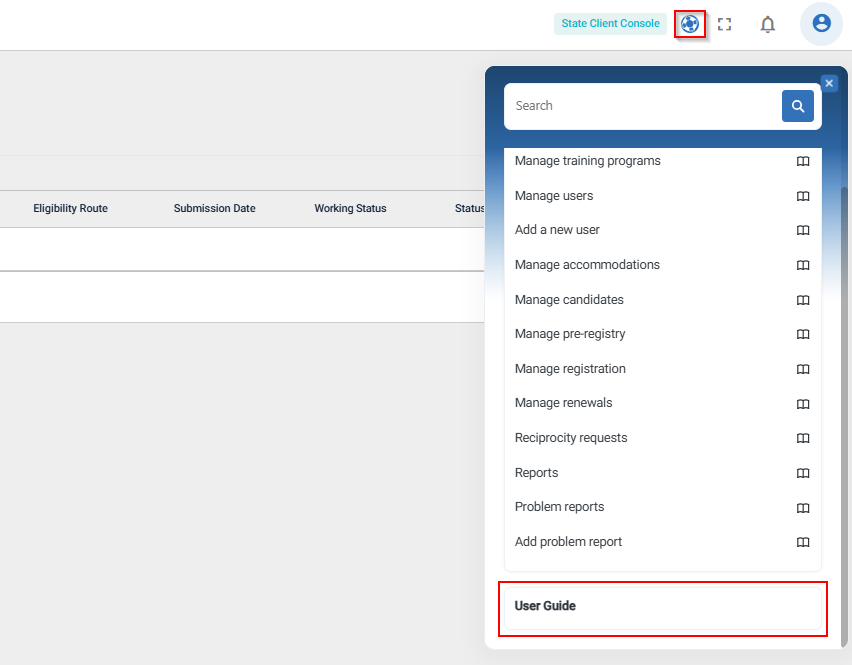Open book icon for Manage users

click(803, 196)
